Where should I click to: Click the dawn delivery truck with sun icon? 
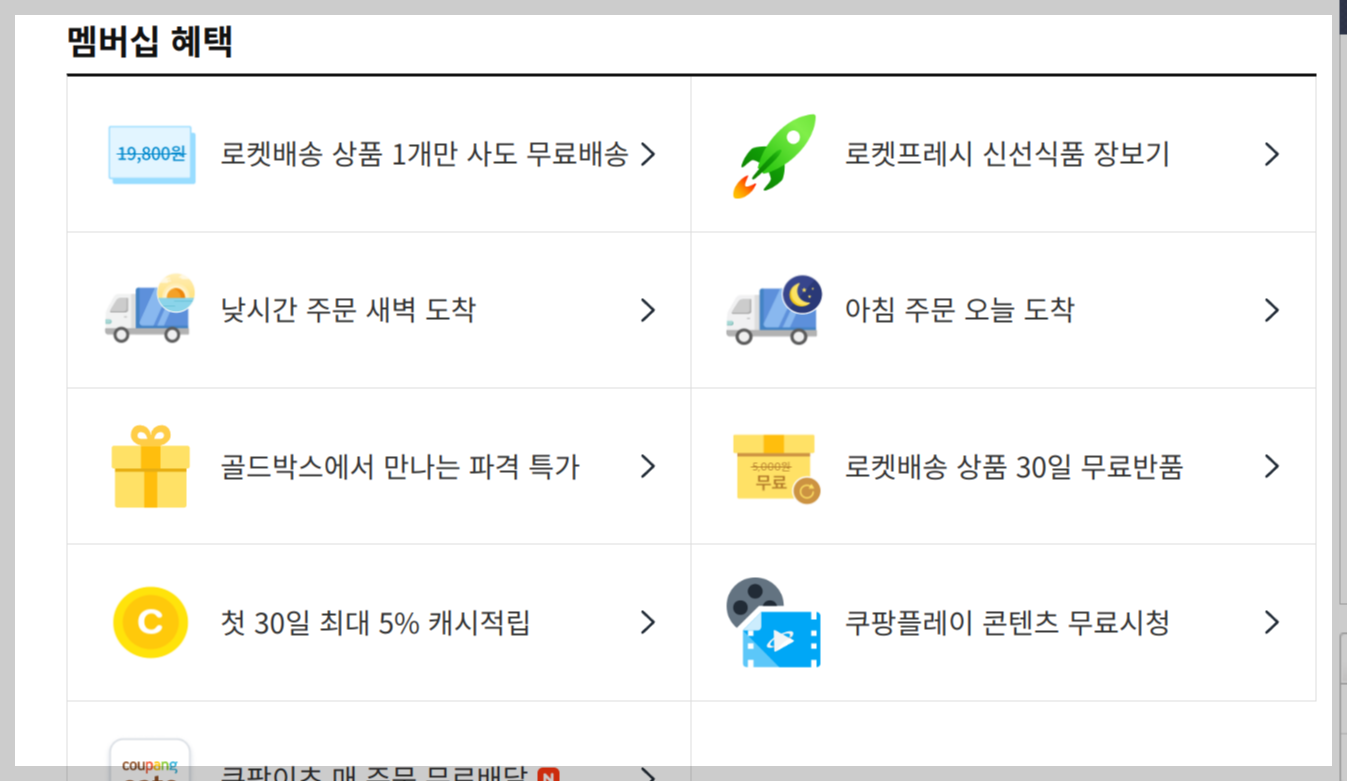pos(150,309)
